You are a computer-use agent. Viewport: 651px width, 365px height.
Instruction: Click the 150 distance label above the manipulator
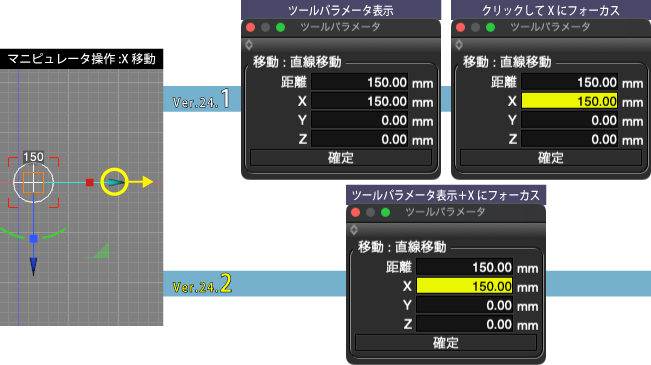(x=33, y=157)
